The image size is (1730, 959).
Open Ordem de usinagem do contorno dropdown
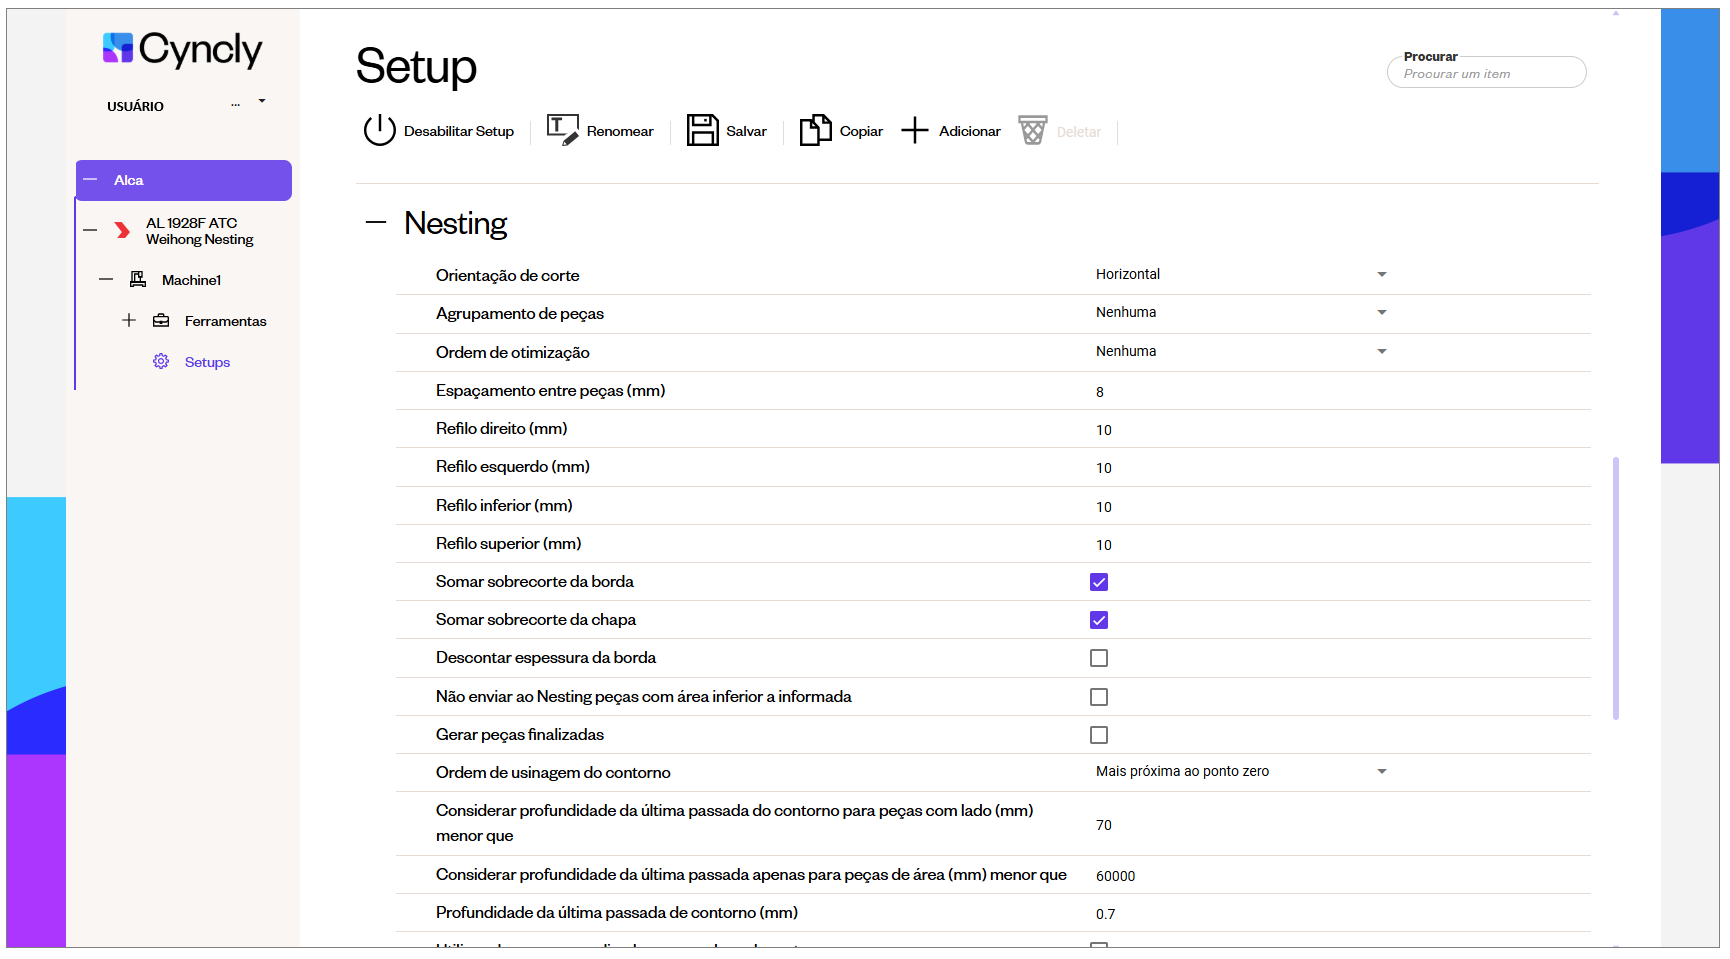coord(1241,771)
